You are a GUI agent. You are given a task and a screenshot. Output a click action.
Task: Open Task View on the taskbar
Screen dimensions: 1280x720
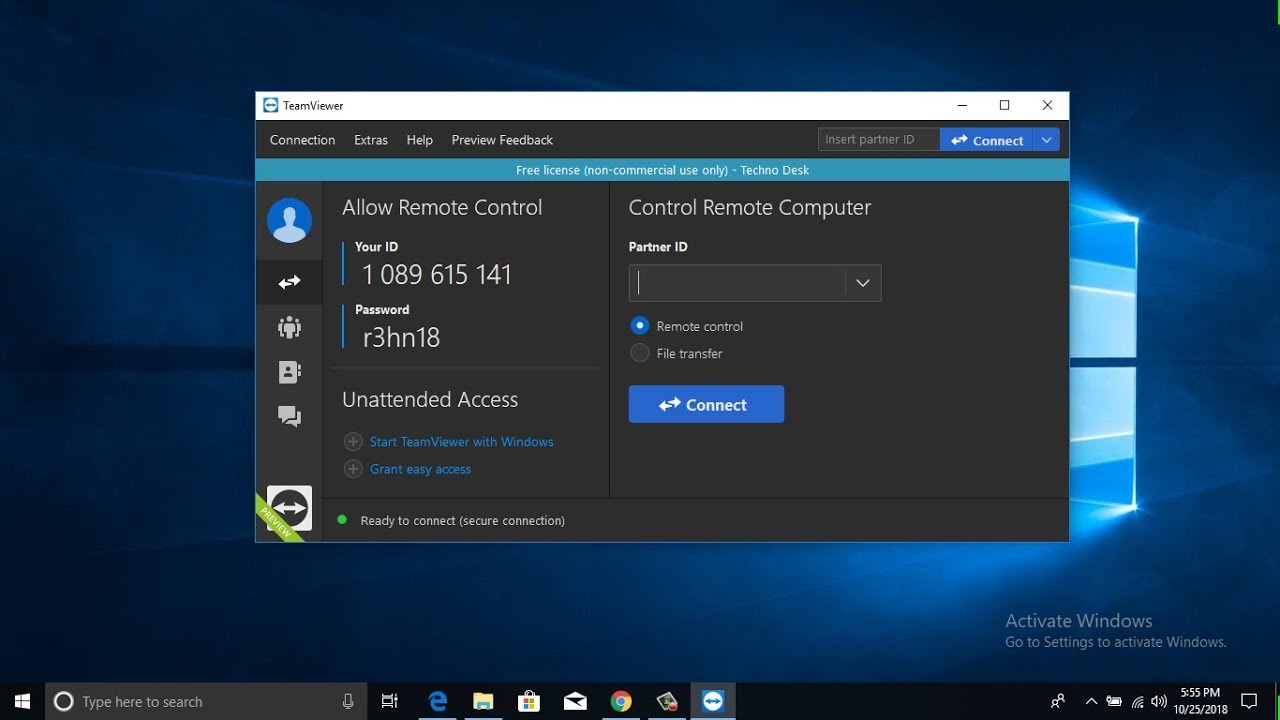pyautogui.click(x=390, y=701)
